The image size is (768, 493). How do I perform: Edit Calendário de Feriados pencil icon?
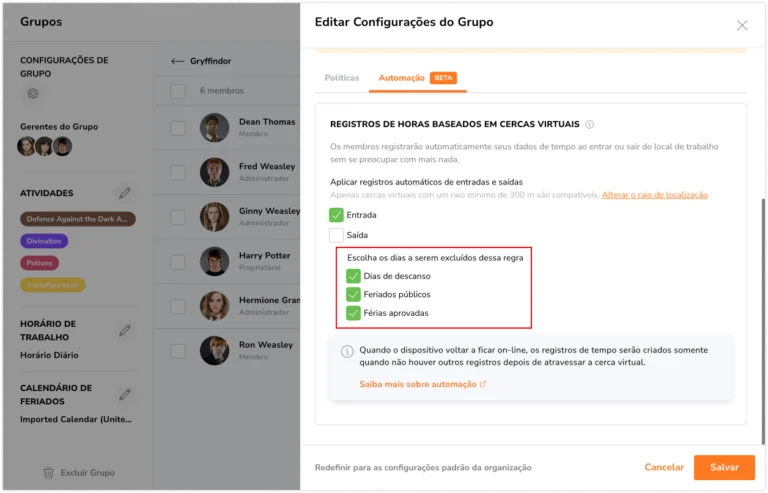point(124,394)
